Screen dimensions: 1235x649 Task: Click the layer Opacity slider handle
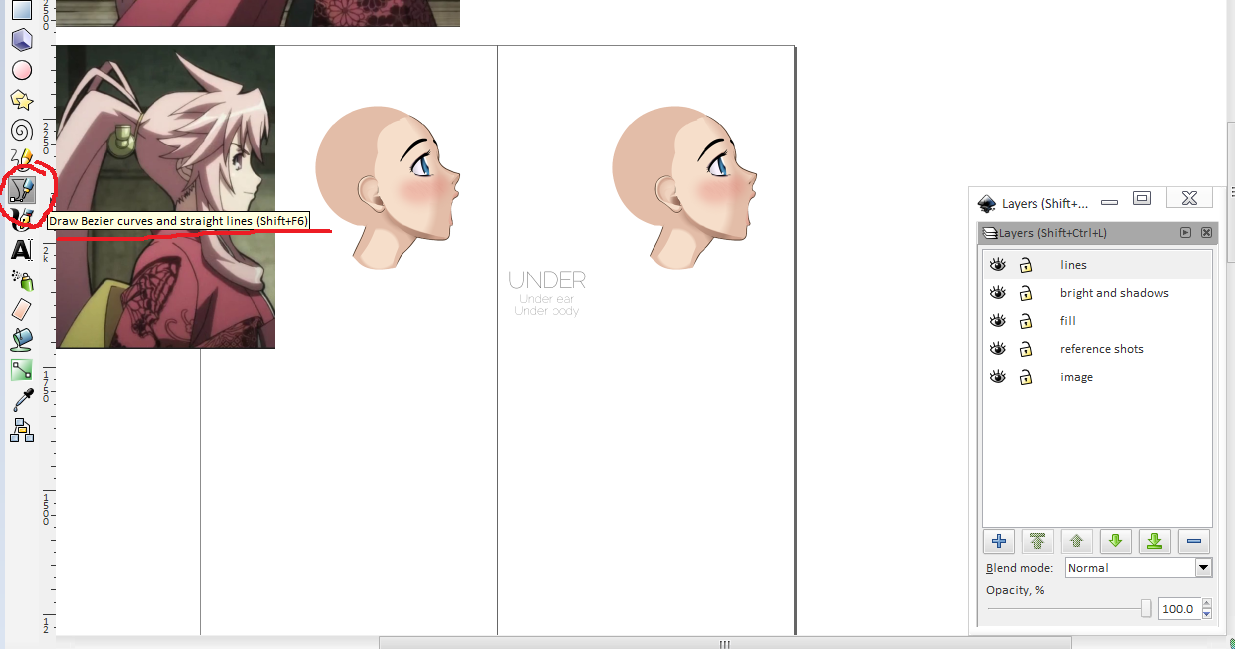coord(1146,609)
